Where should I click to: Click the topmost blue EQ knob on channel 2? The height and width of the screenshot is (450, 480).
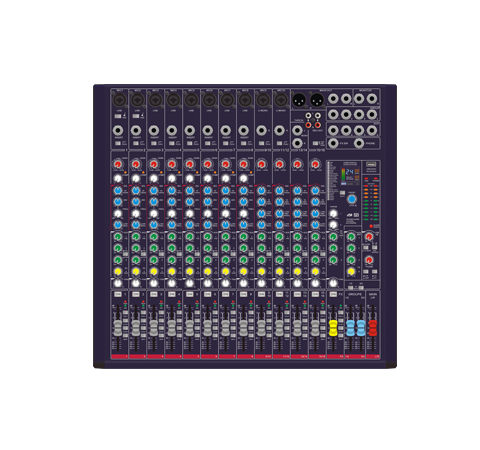136,190
